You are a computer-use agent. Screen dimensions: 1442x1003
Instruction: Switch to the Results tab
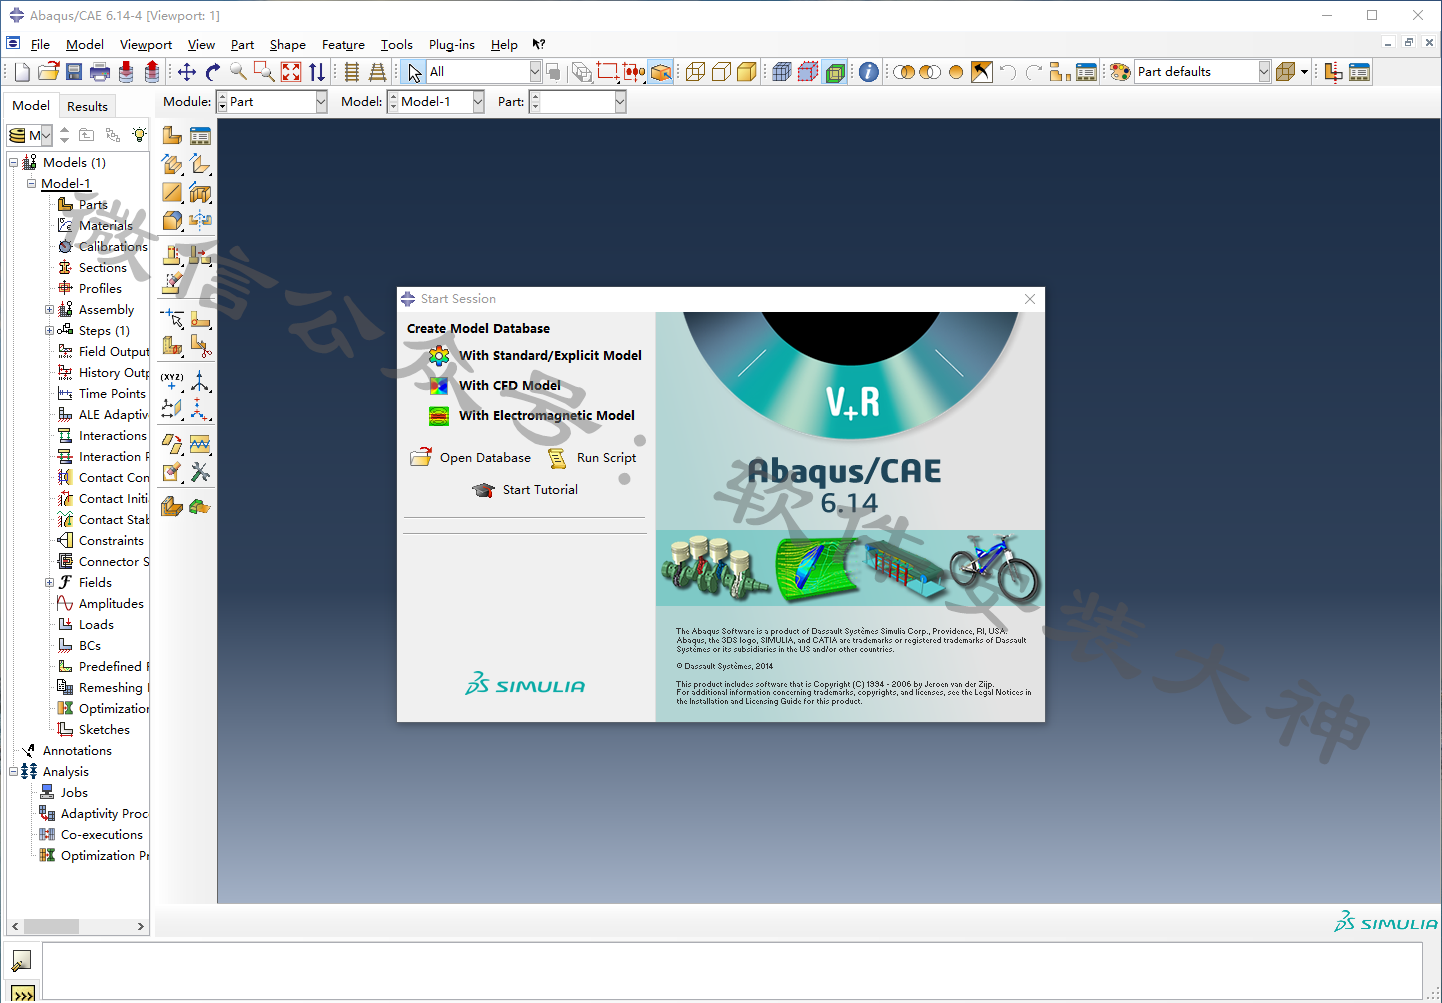tap(87, 106)
